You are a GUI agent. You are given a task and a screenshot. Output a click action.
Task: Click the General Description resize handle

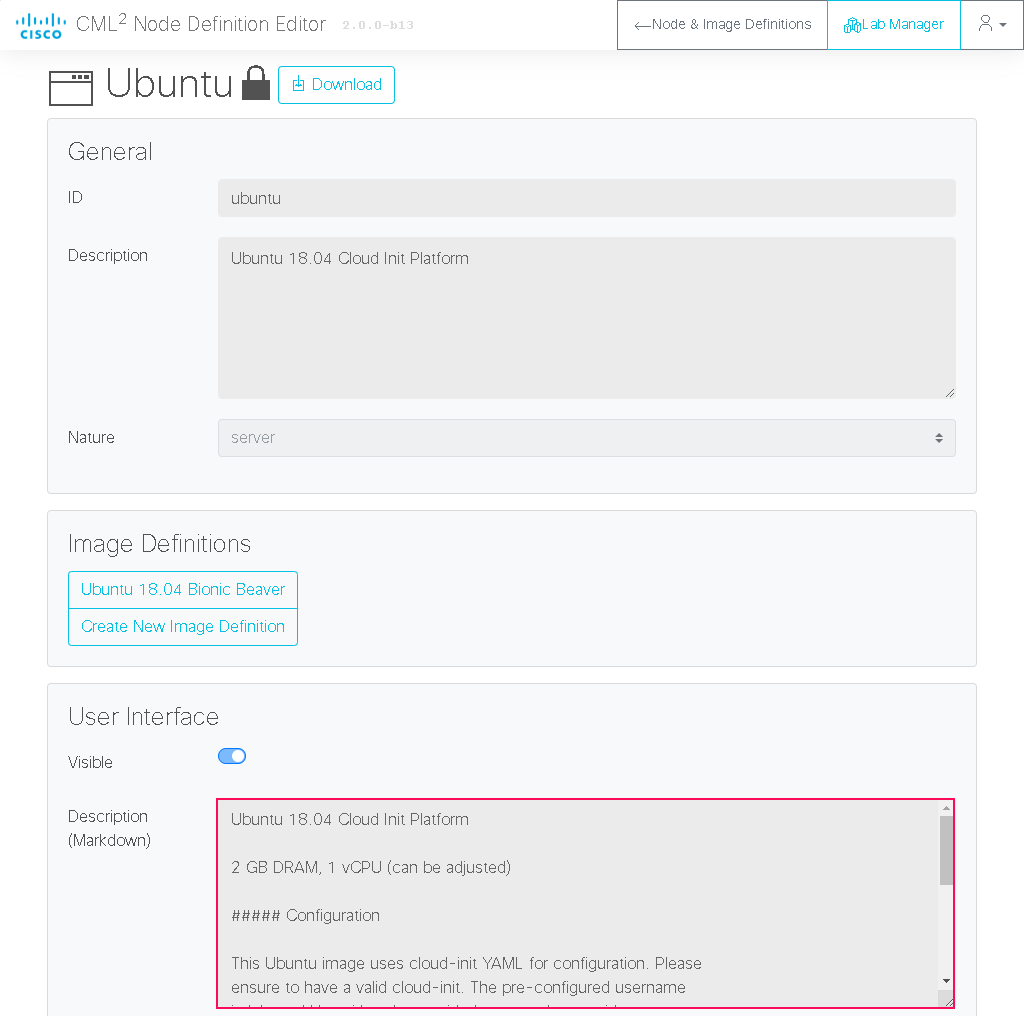click(950, 393)
